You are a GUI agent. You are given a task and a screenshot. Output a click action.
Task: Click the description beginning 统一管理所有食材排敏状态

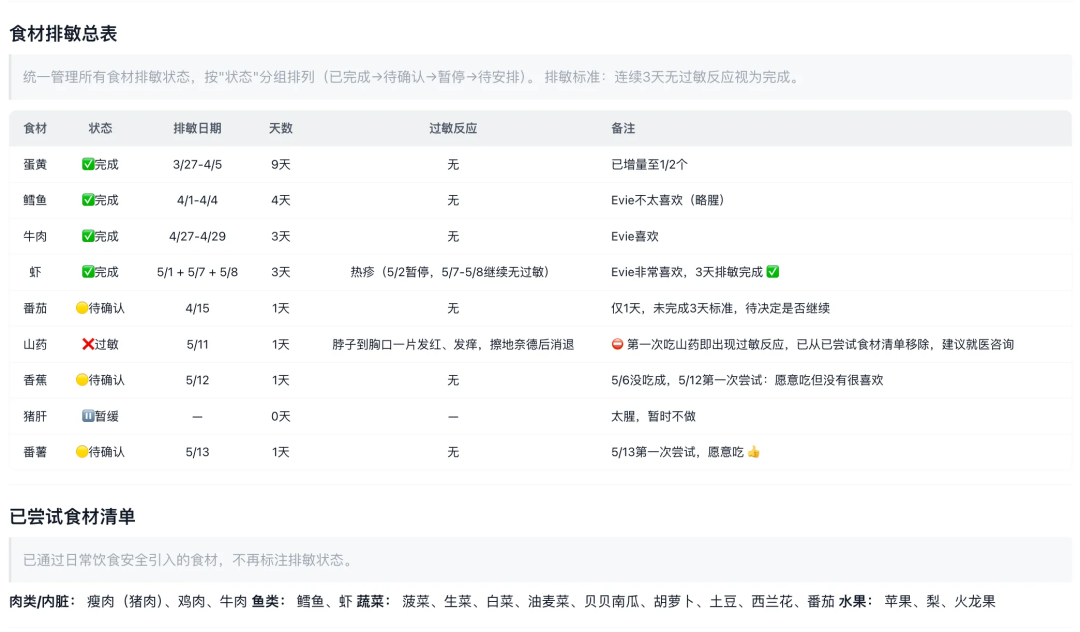tap(413, 77)
